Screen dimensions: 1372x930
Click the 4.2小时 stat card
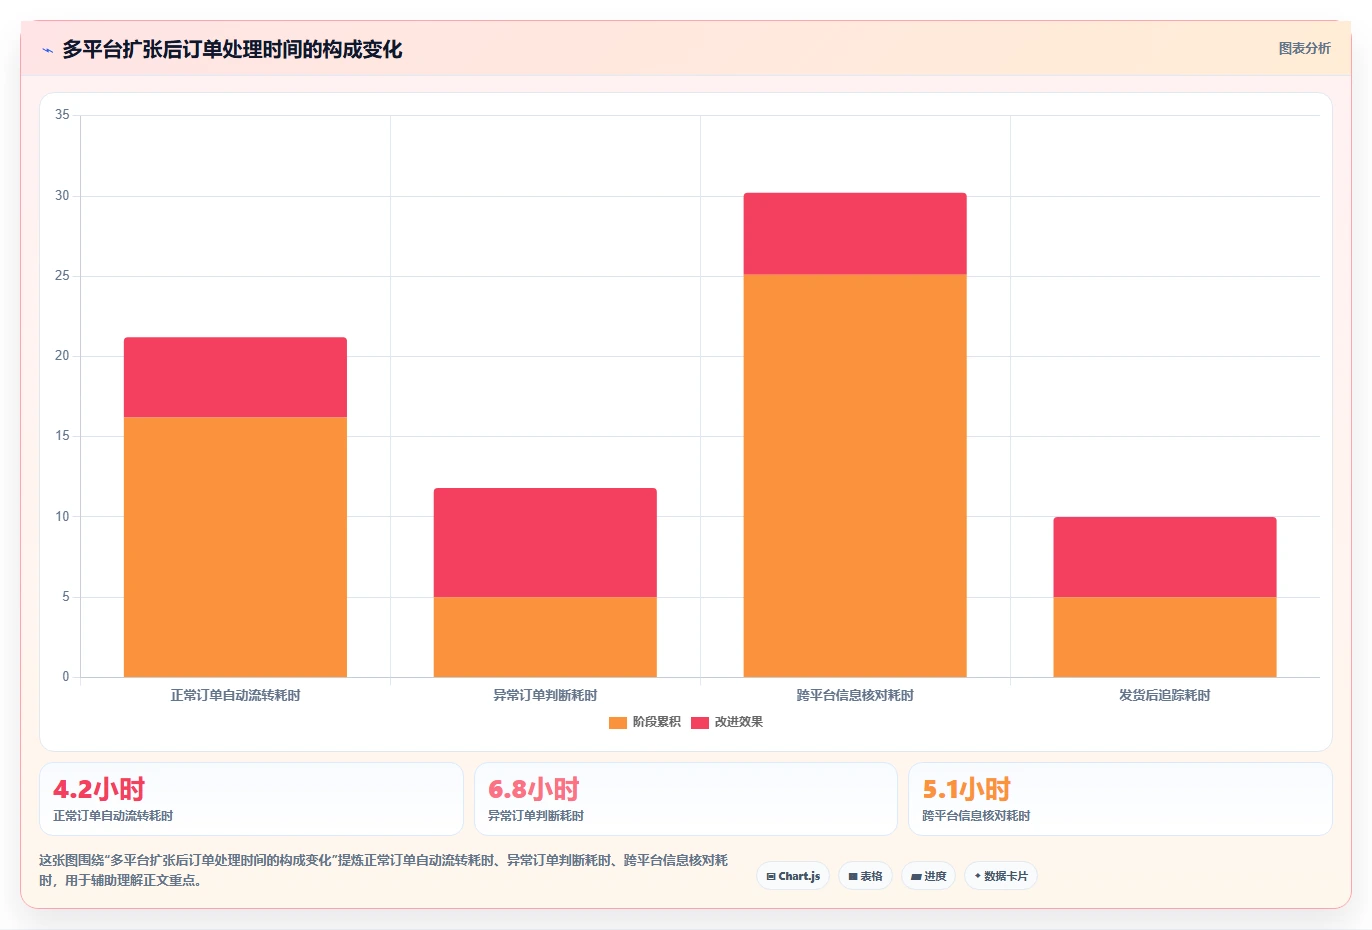(251, 799)
